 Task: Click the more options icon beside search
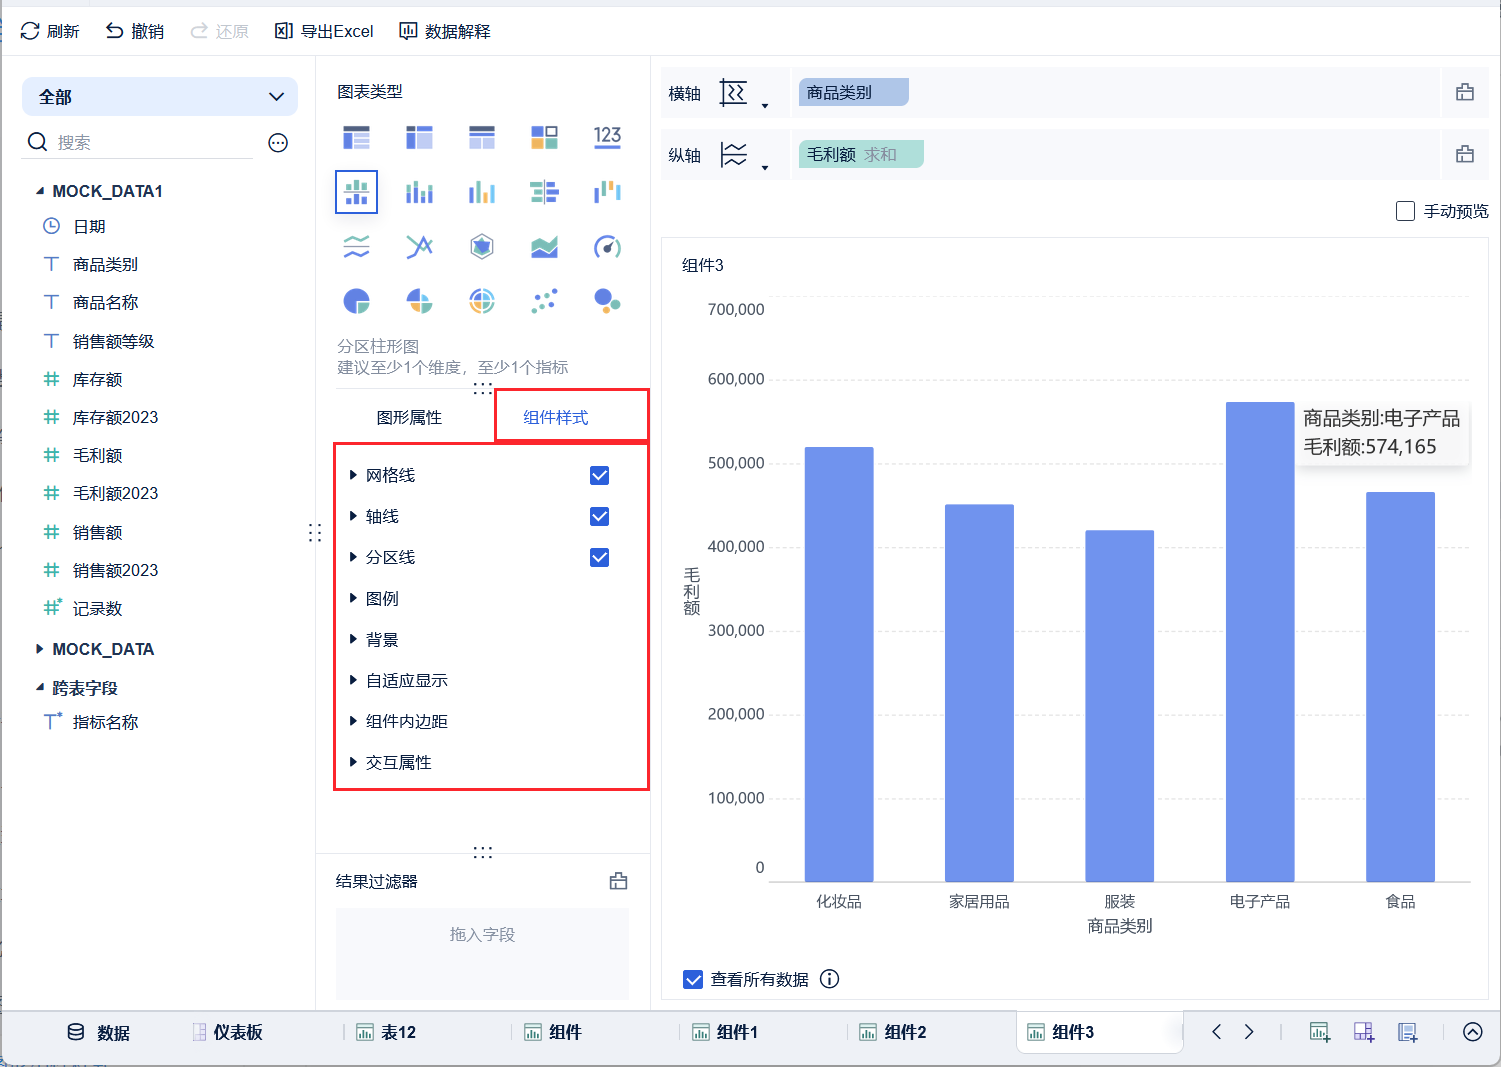pos(278,143)
